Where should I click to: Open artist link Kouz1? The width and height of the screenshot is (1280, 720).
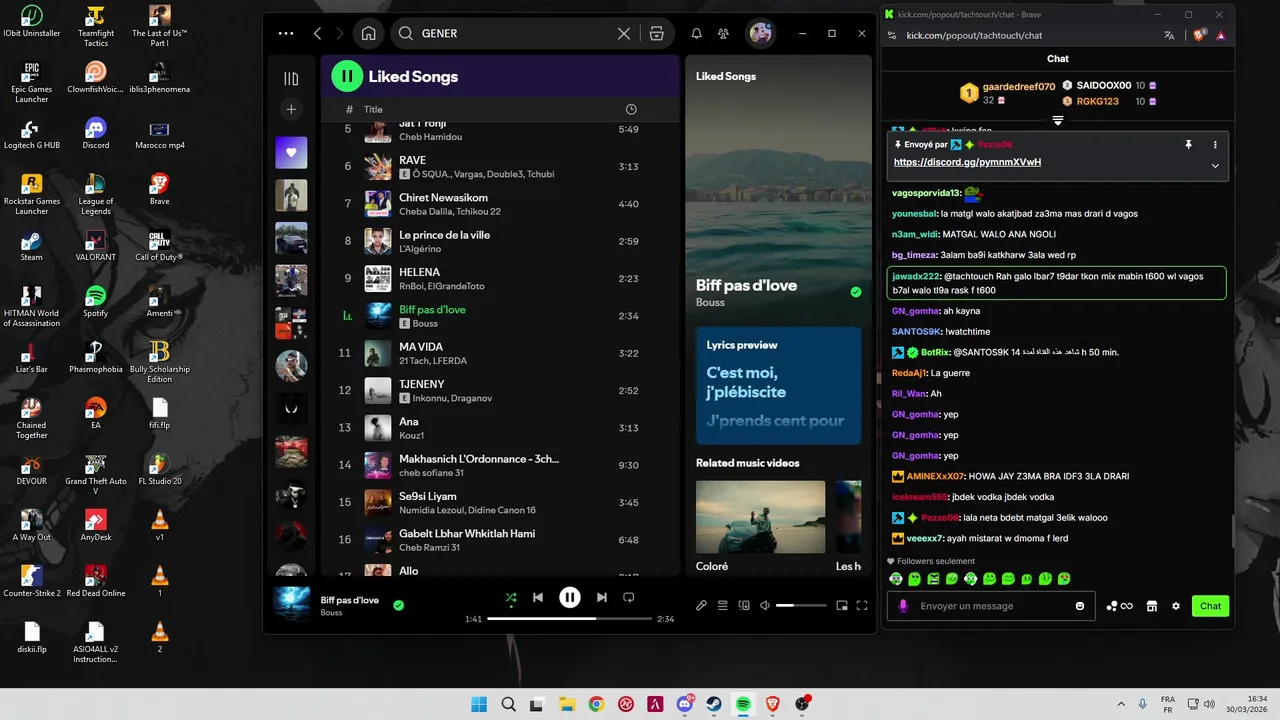tap(412, 435)
